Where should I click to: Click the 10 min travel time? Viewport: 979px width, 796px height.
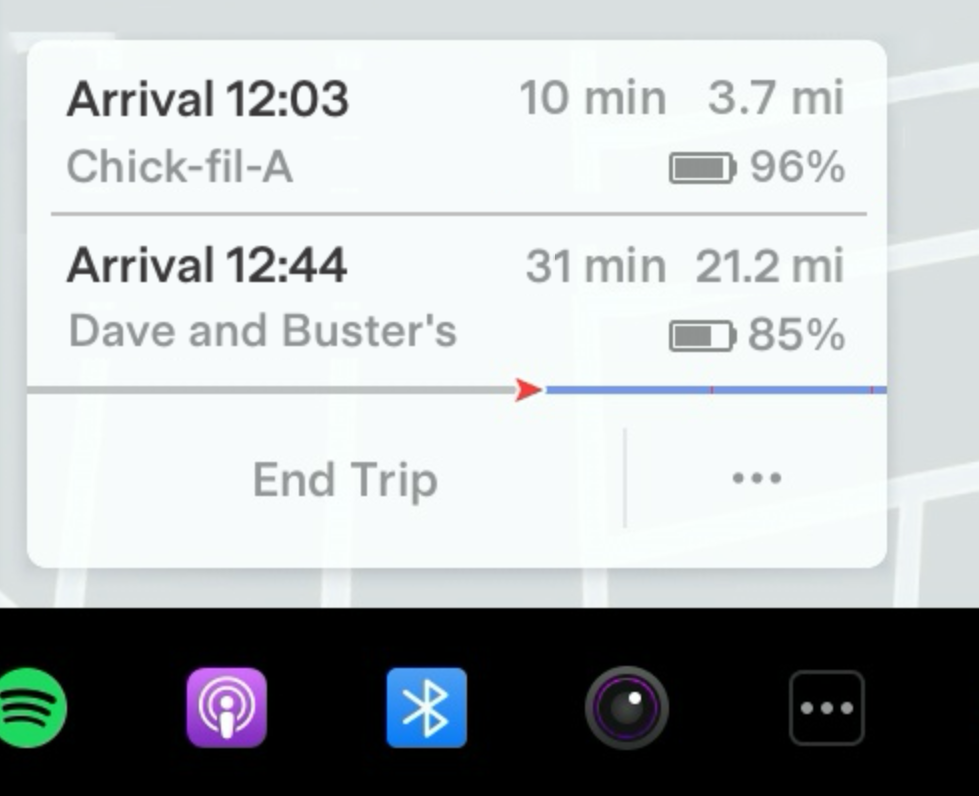click(593, 99)
